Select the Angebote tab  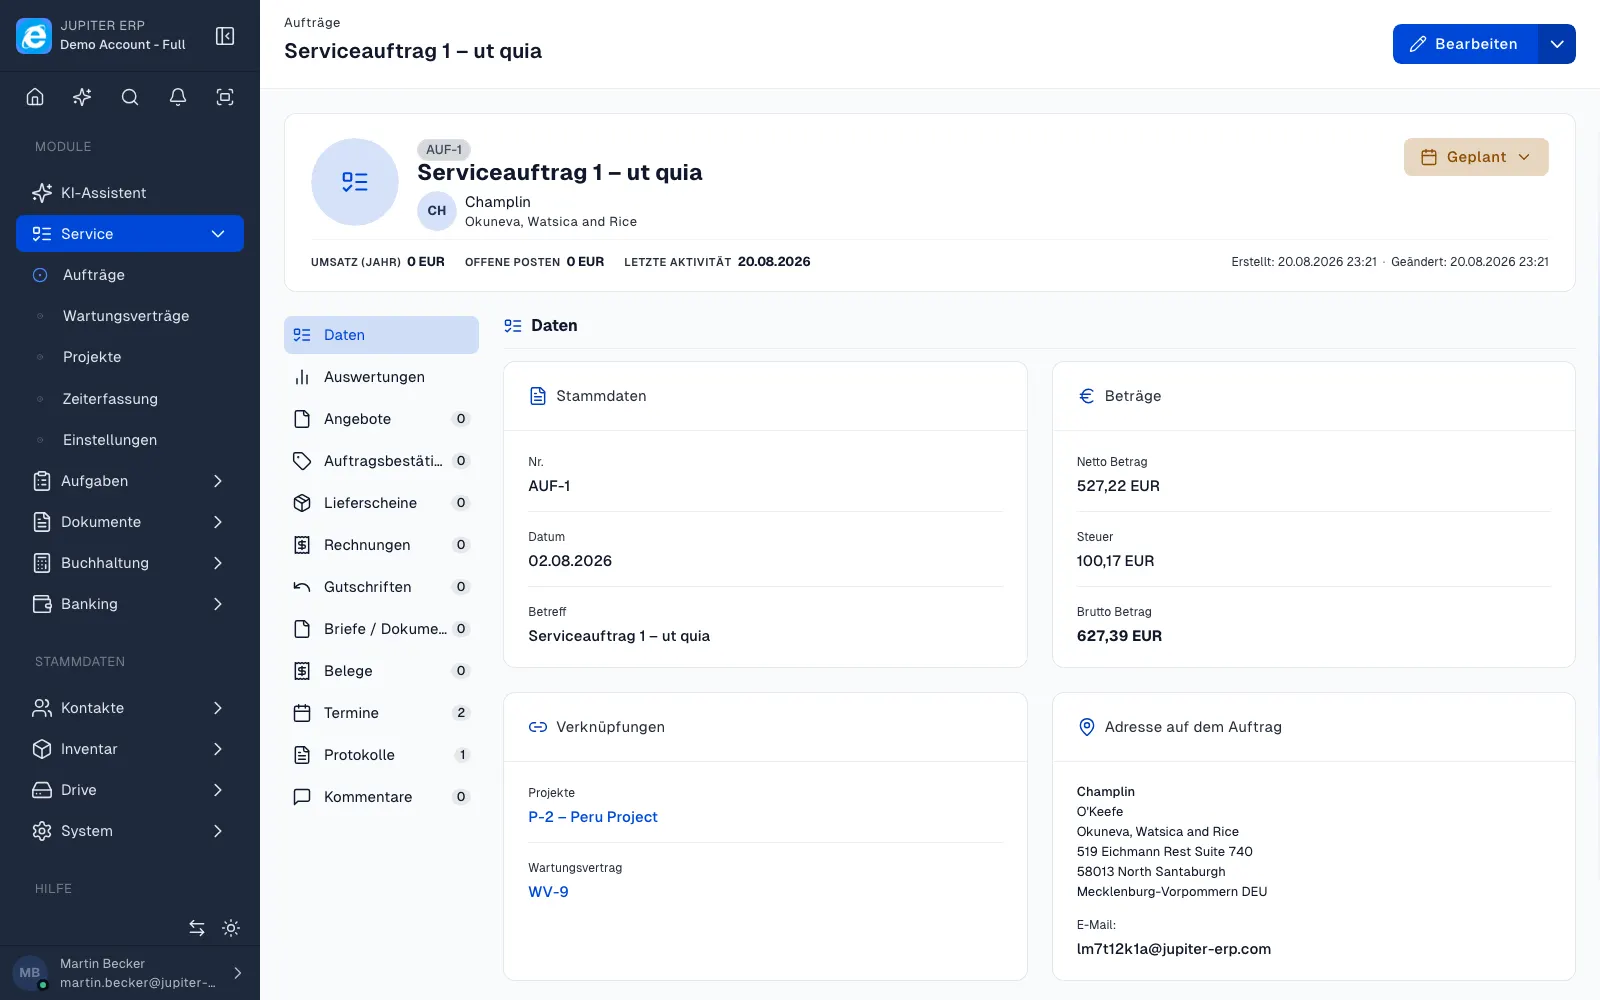coord(381,419)
